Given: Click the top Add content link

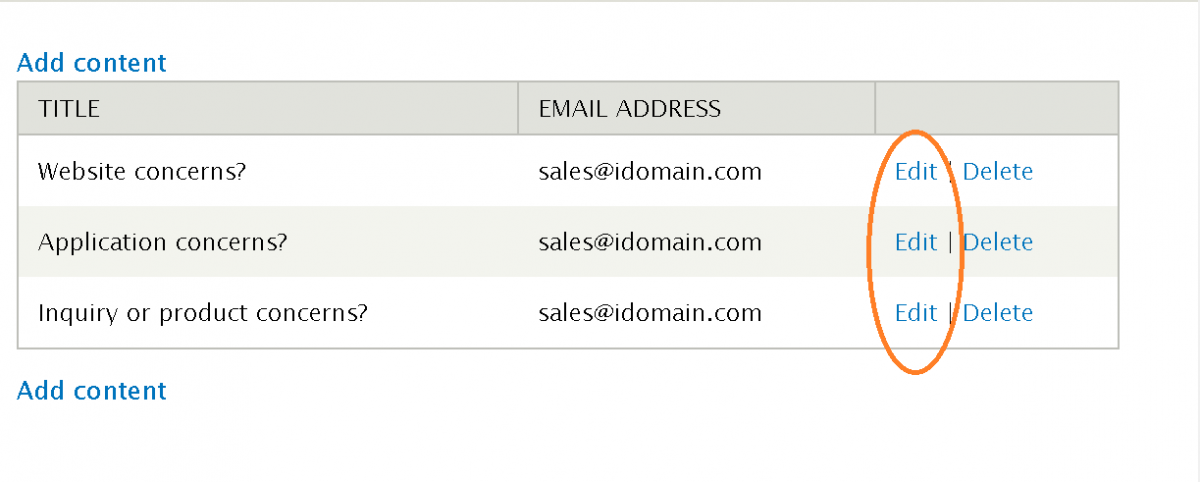Looking at the screenshot, I should [92, 63].
